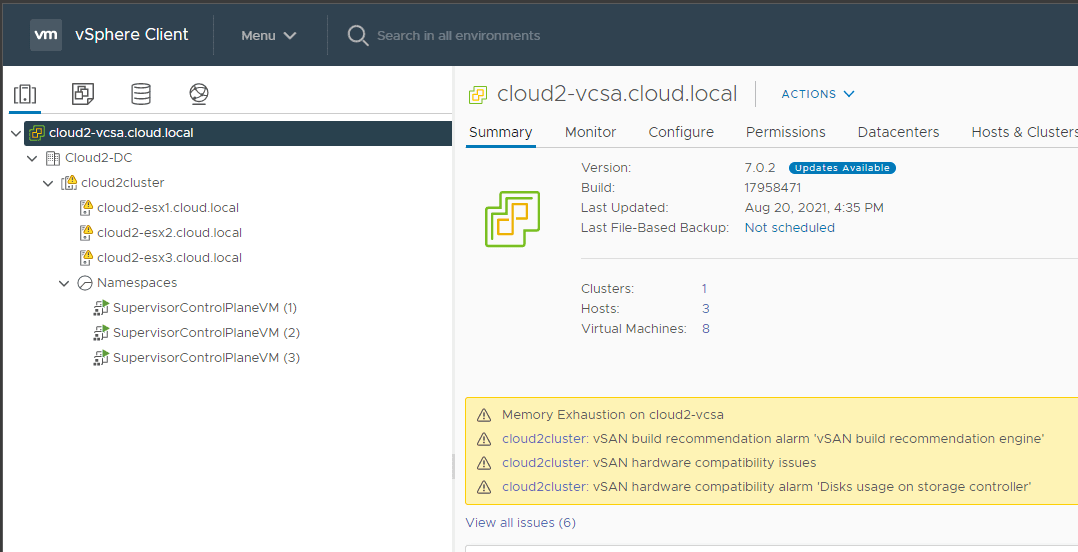Collapse the Namespaces tree node
The image size is (1078, 552).
(x=64, y=283)
